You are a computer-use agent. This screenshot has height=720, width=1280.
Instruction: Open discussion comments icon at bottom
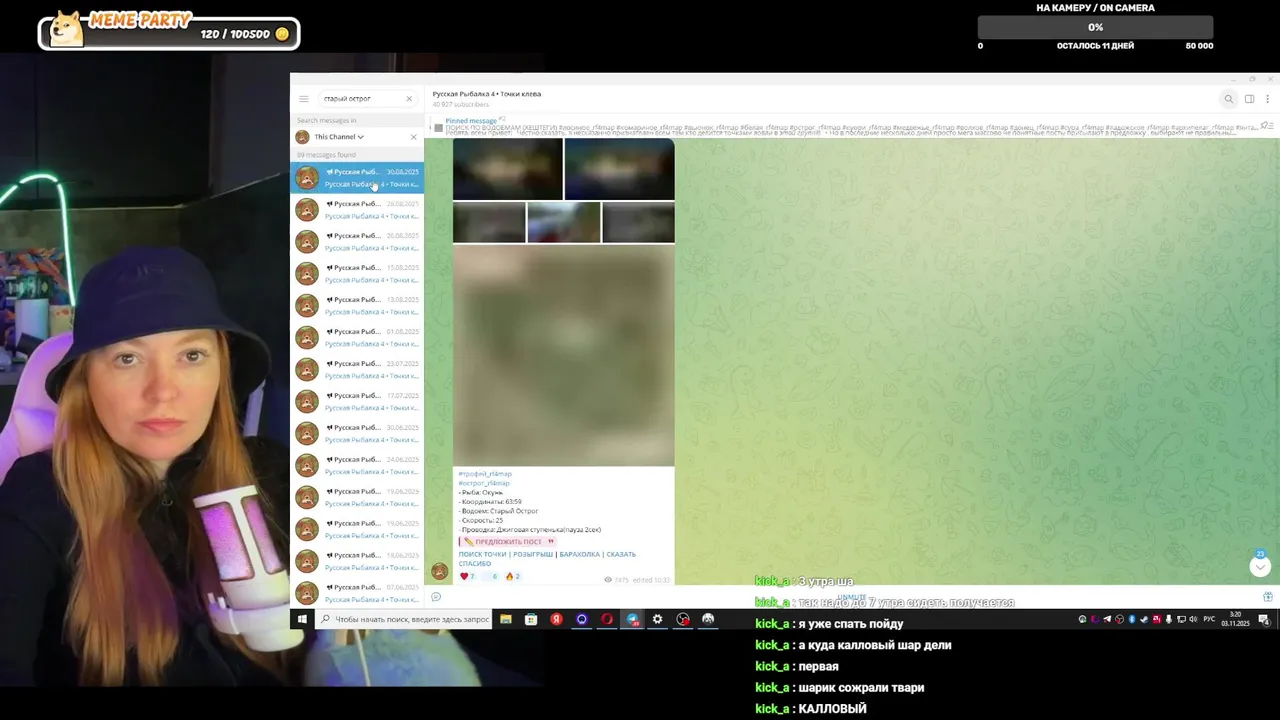click(x=436, y=597)
